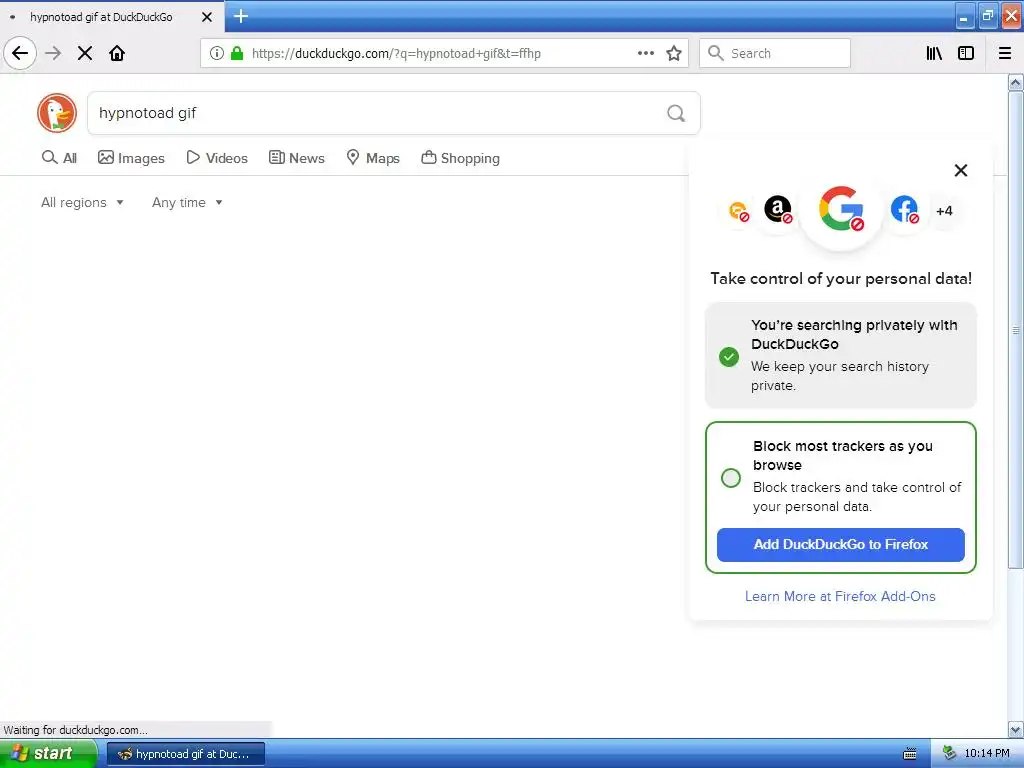The width and height of the screenshot is (1024, 768).
Task: Expand the Any time filter dropdown
Action: [187, 202]
